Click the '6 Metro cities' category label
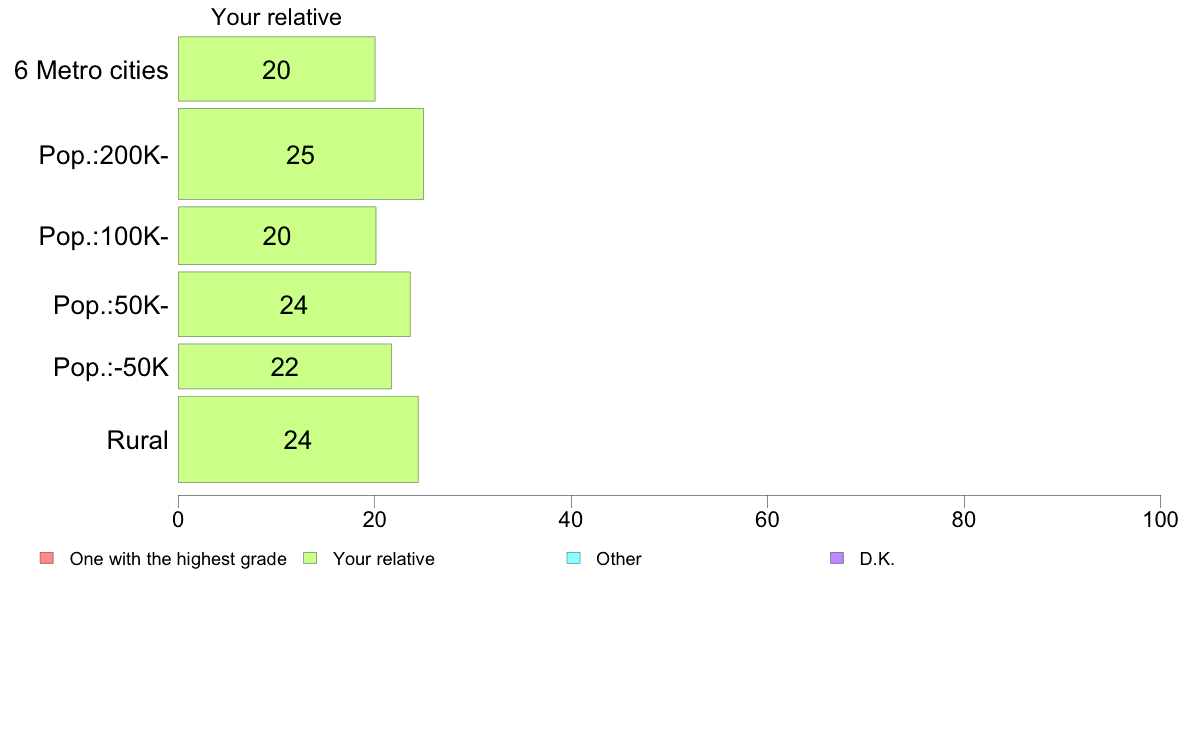This screenshot has height=736, width=1188. click(x=91, y=70)
